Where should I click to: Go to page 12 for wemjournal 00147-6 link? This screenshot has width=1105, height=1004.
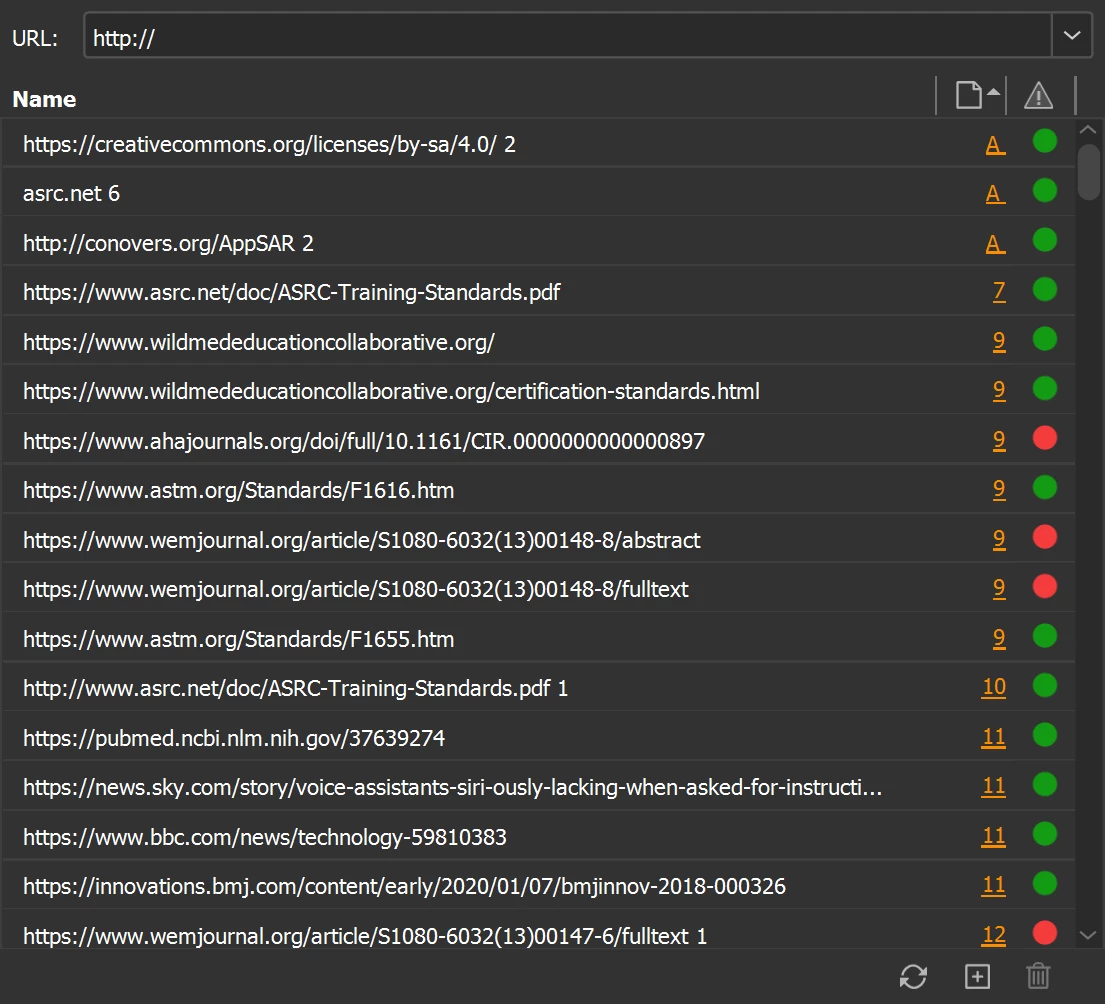994,935
